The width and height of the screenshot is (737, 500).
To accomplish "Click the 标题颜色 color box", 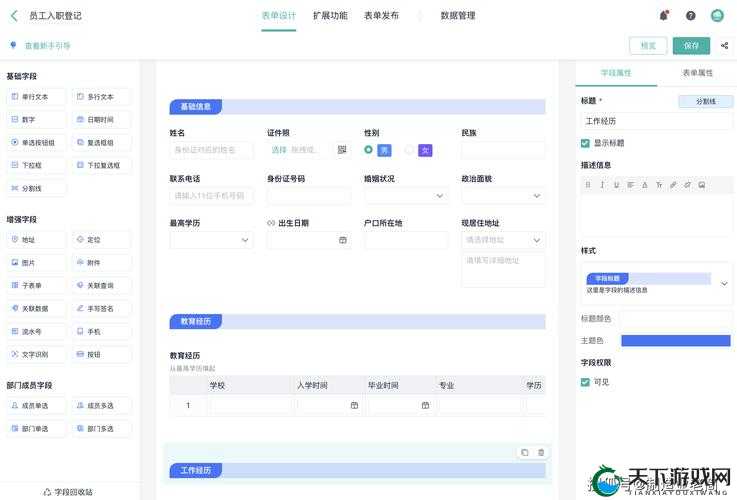I will [676, 319].
